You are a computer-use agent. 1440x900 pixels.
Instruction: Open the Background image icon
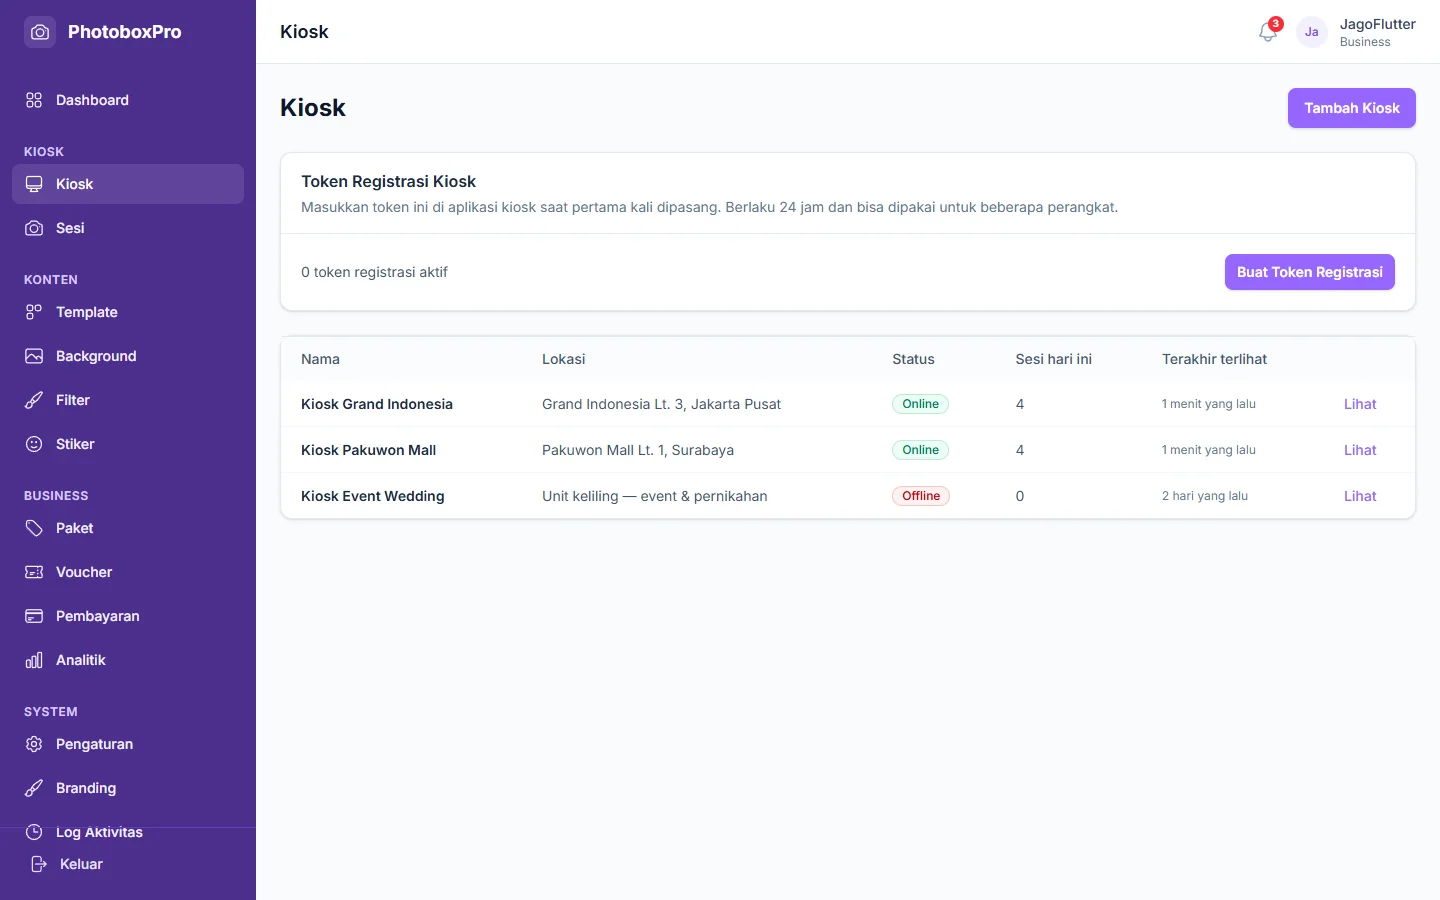pyautogui.click(x=34, y=356)
